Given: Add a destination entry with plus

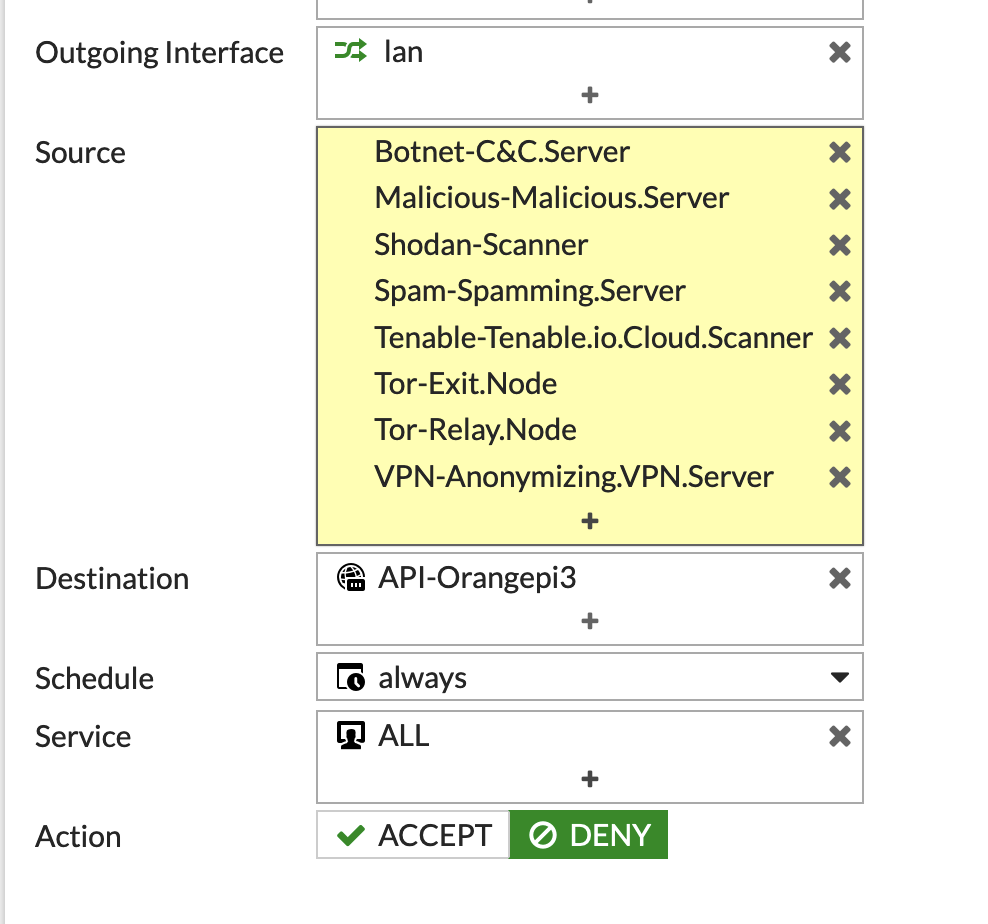Looking at the screenshot, I should pos(590,621).
